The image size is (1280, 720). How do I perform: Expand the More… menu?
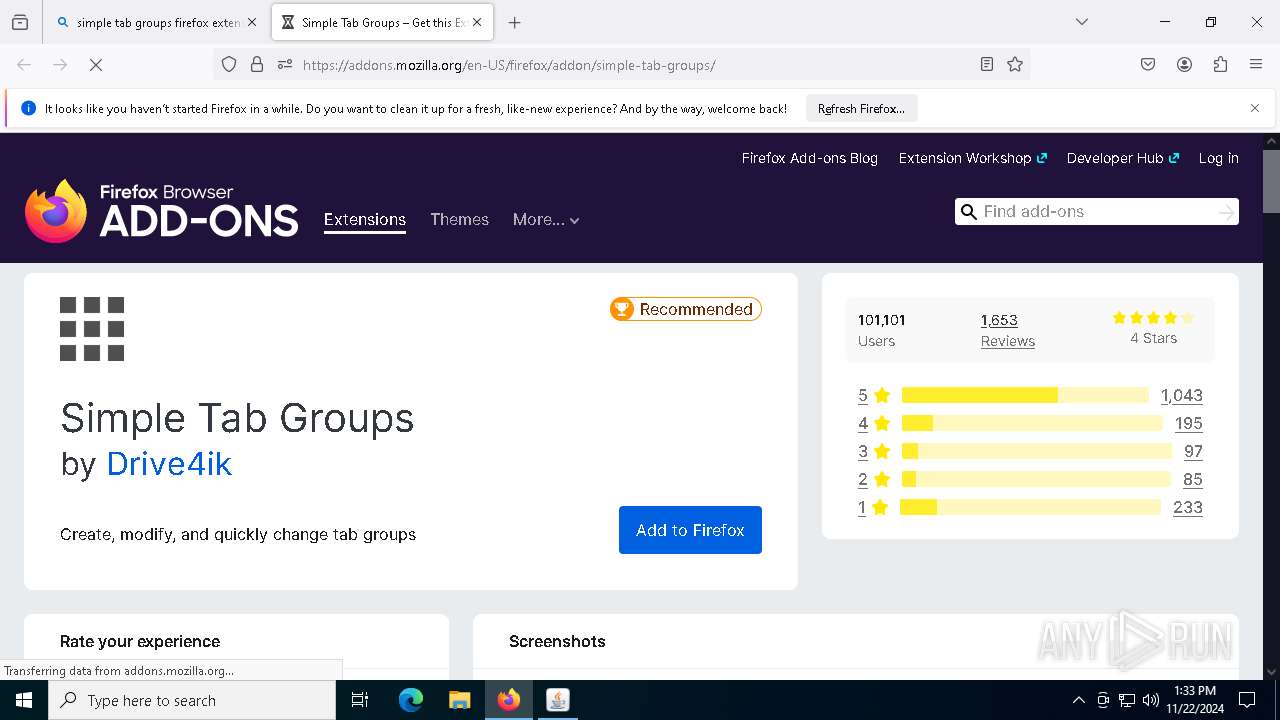point(546,220)
